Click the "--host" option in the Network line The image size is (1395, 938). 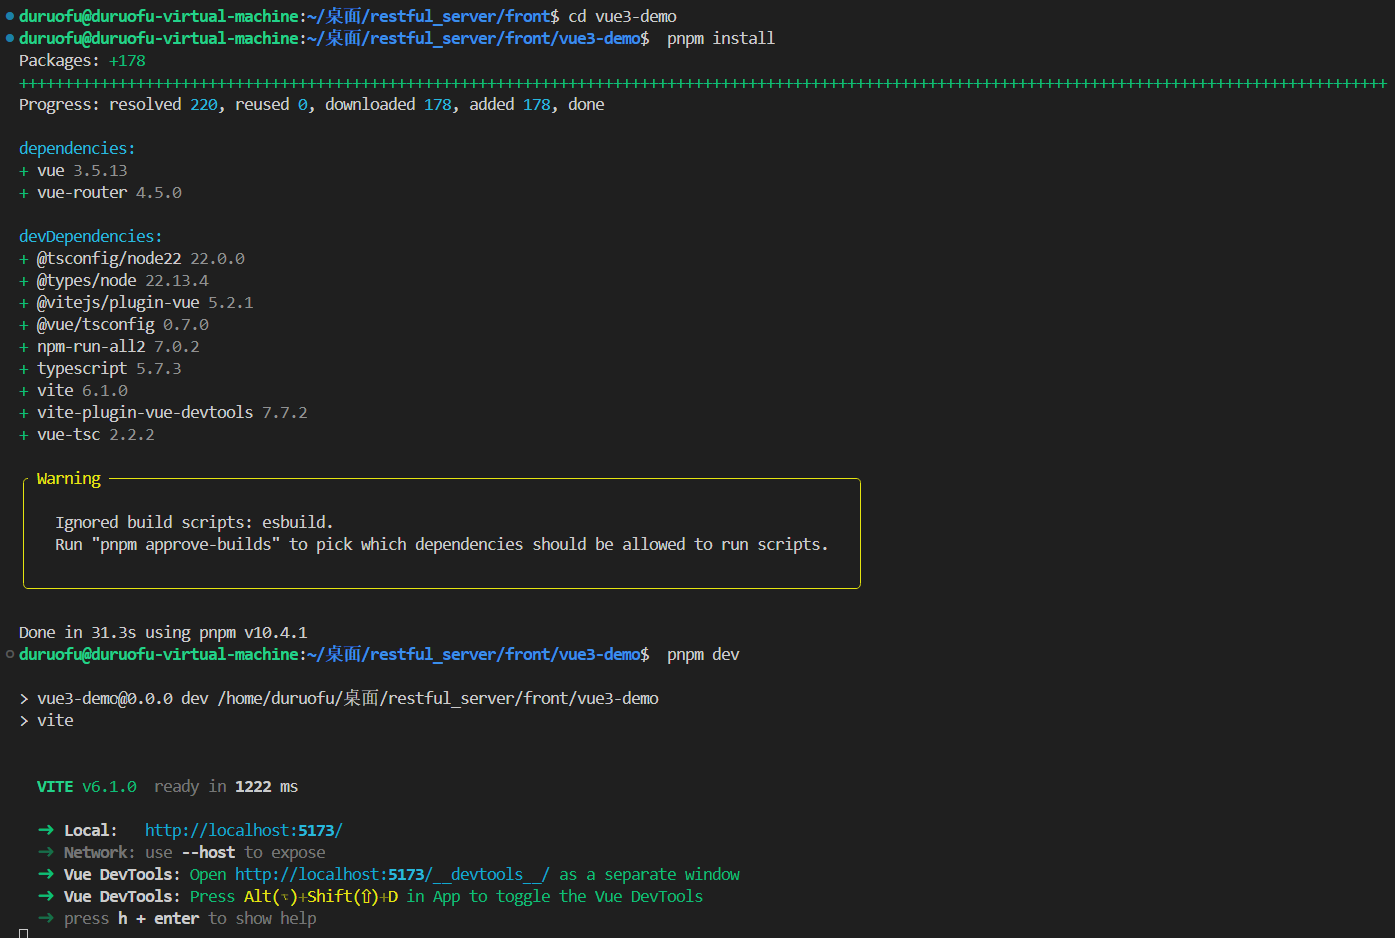[x=208, y=853]
